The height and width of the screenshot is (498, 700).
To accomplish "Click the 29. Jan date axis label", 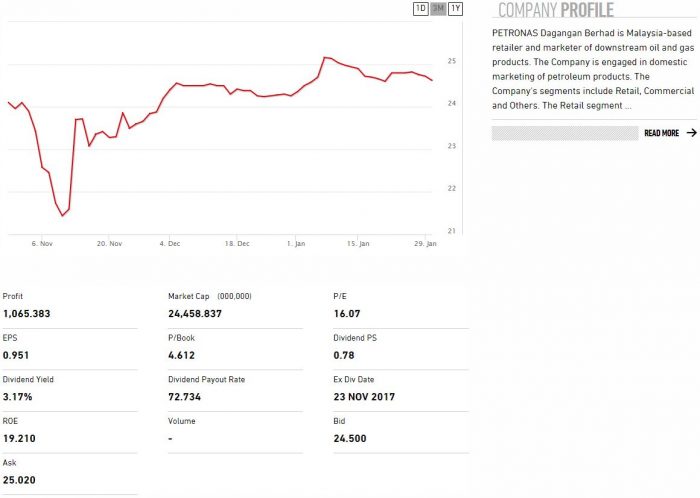I will 425,243.
